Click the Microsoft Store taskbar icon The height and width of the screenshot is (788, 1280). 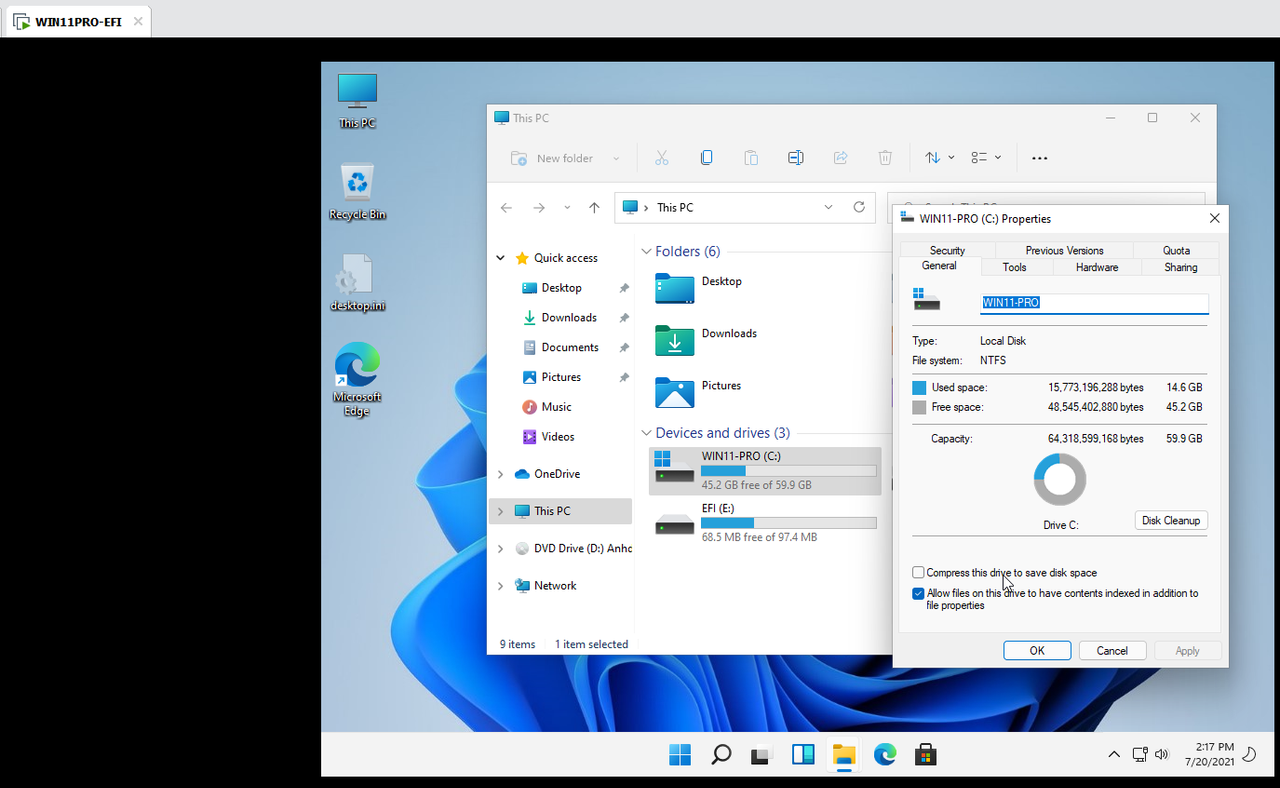tap(926, 755)
